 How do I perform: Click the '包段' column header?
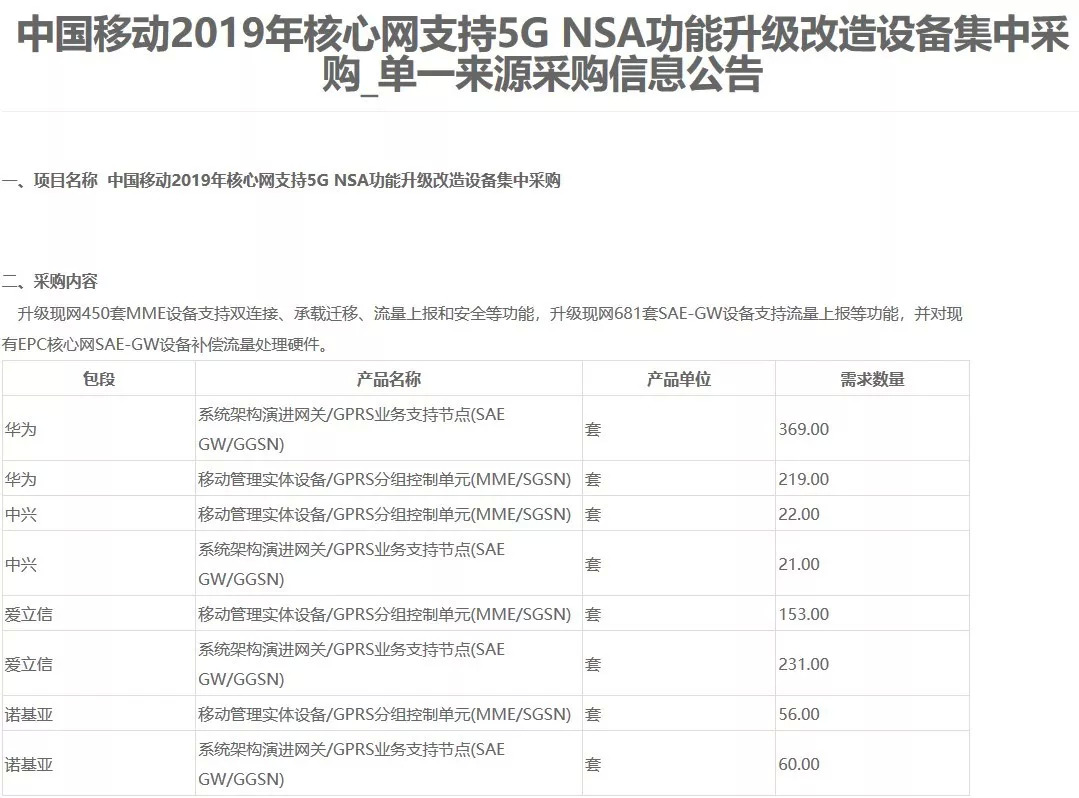click(98, 379)
